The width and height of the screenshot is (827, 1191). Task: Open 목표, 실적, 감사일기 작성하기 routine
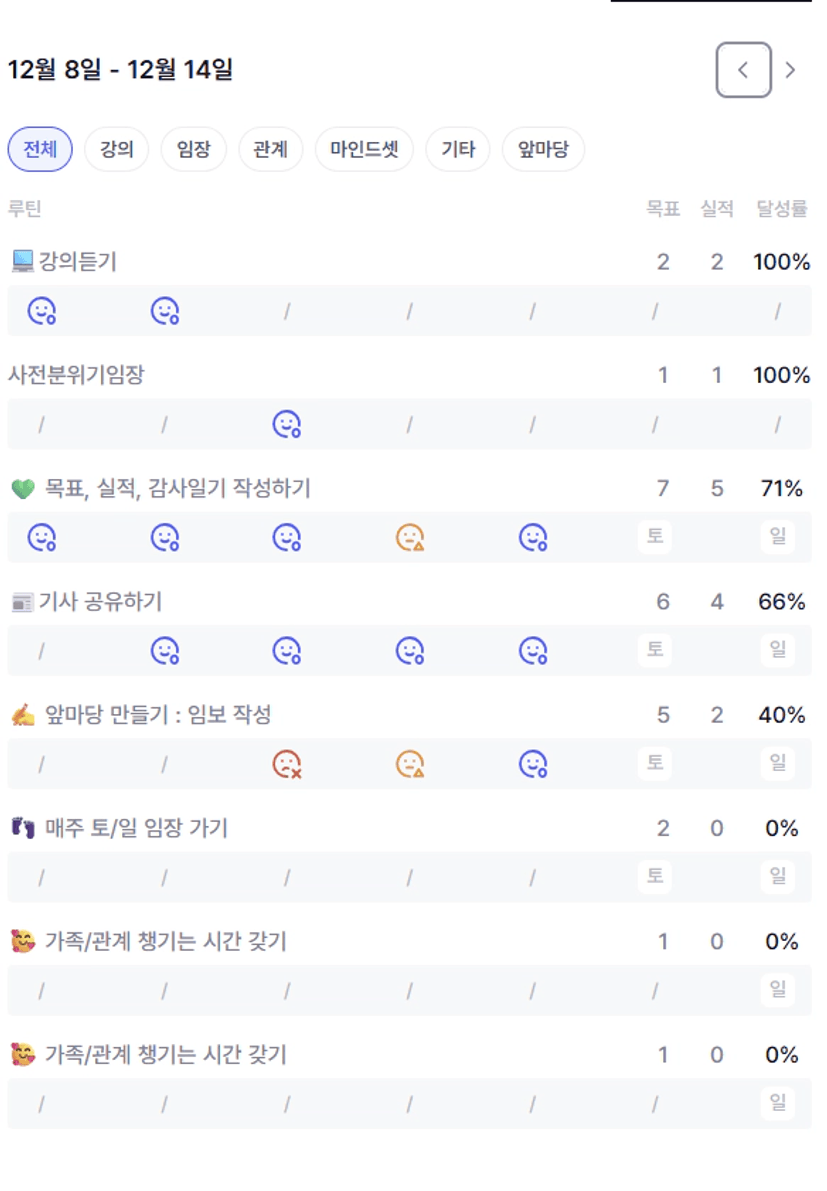177,488
